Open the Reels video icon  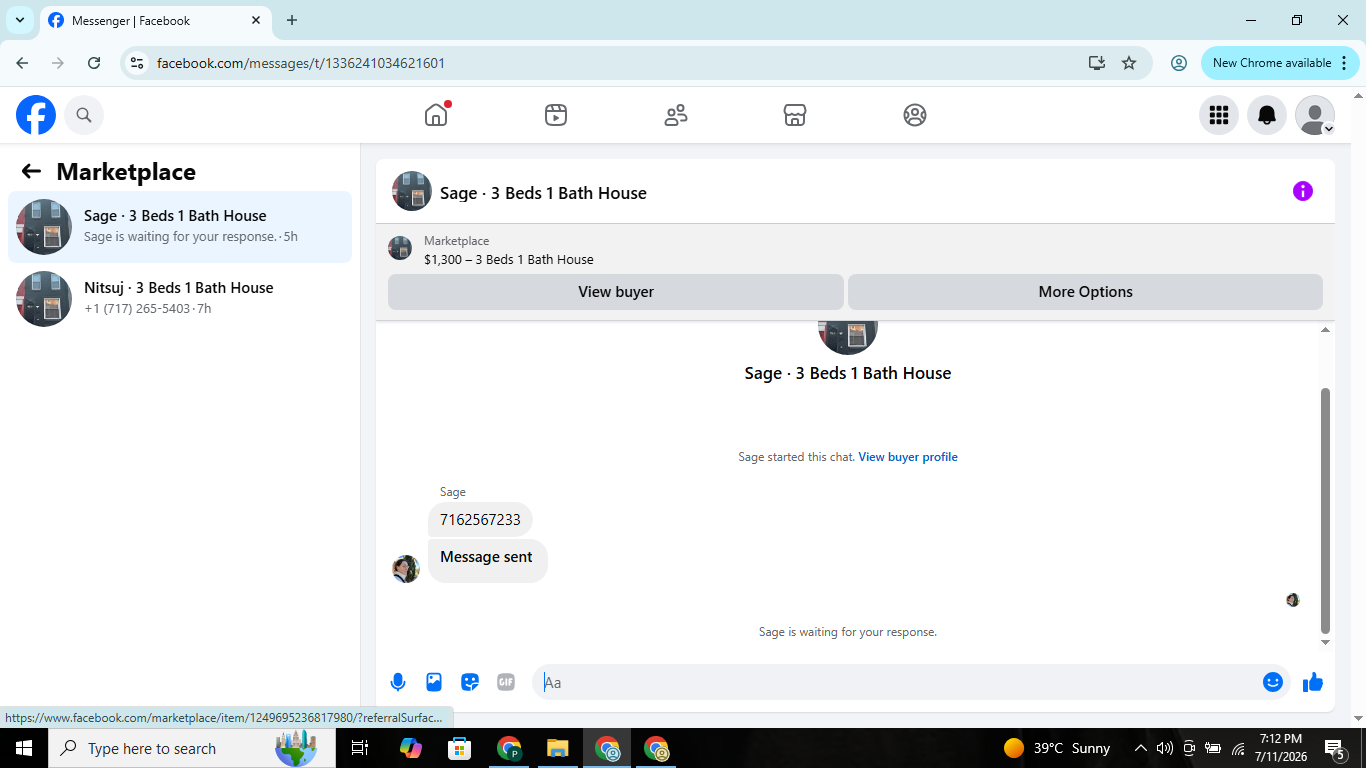pos(556,115)
